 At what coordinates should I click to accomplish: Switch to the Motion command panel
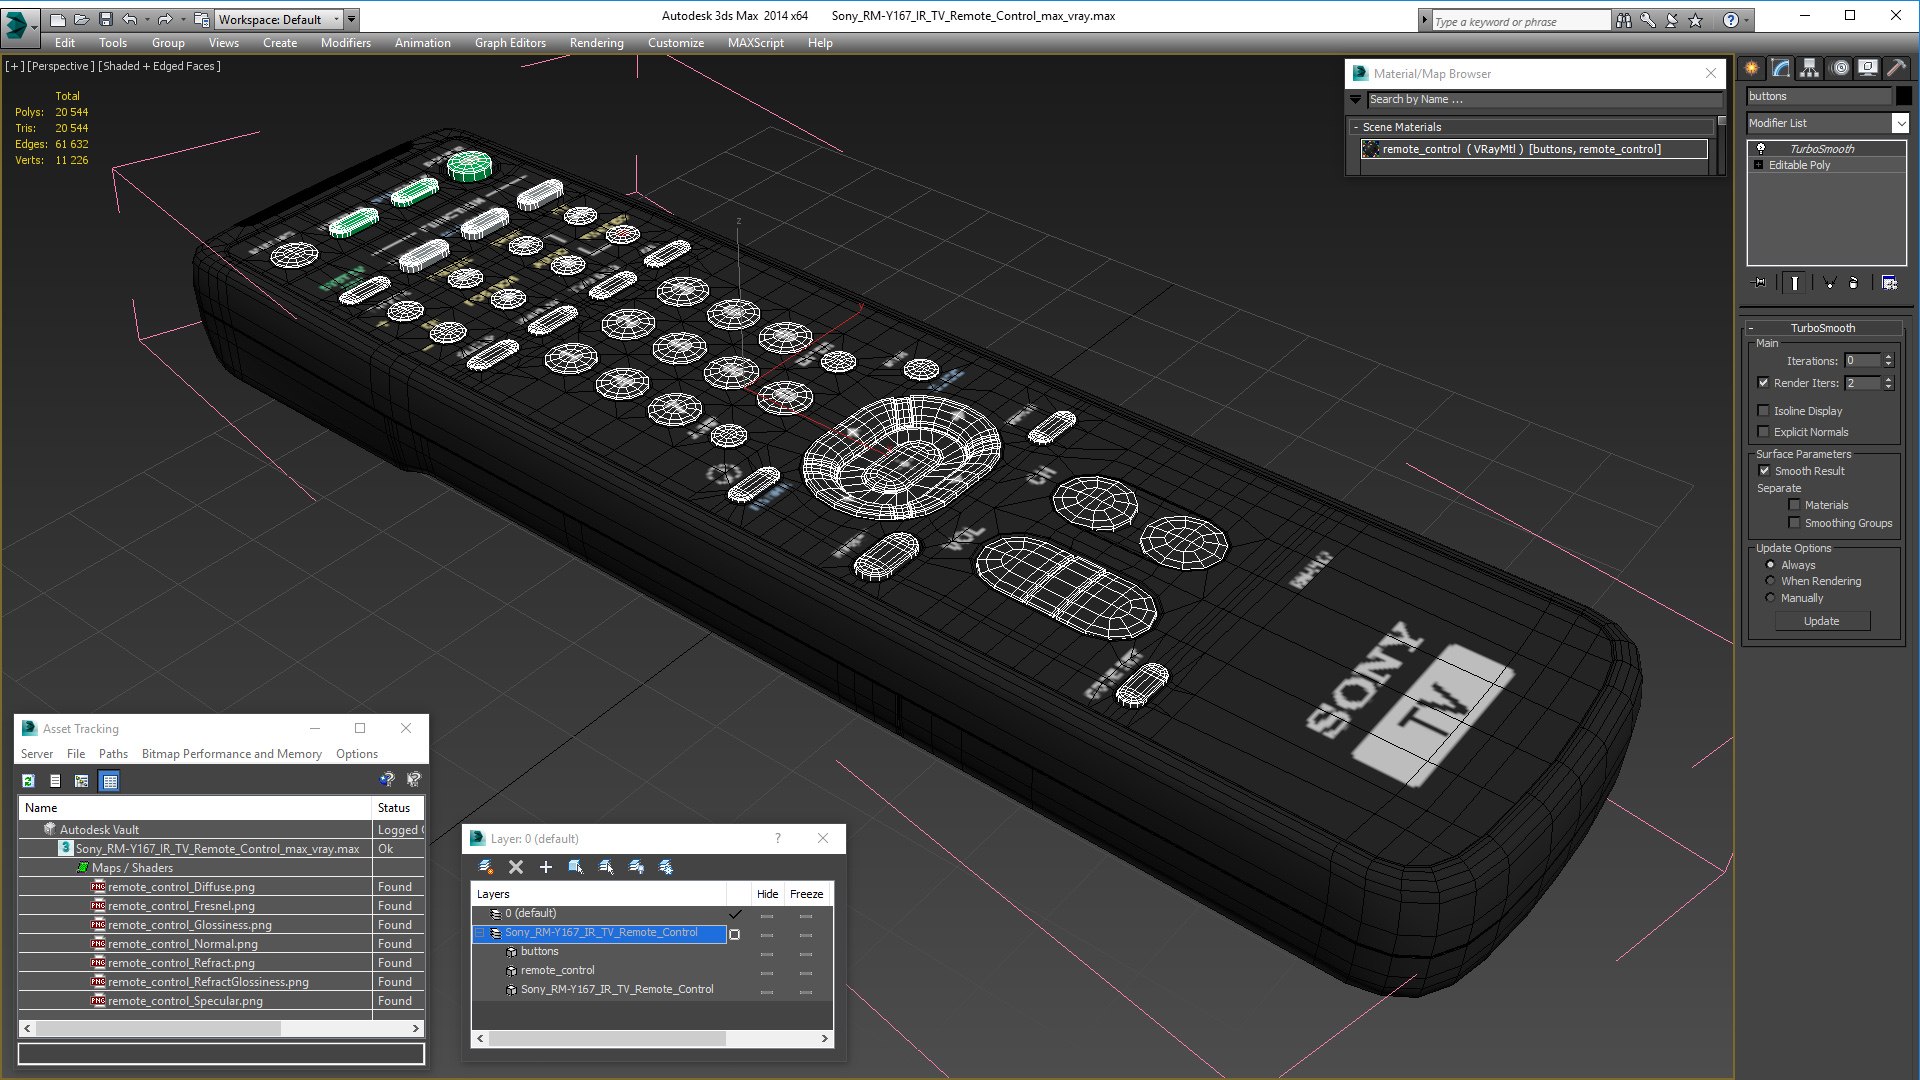click(1840, 68)
